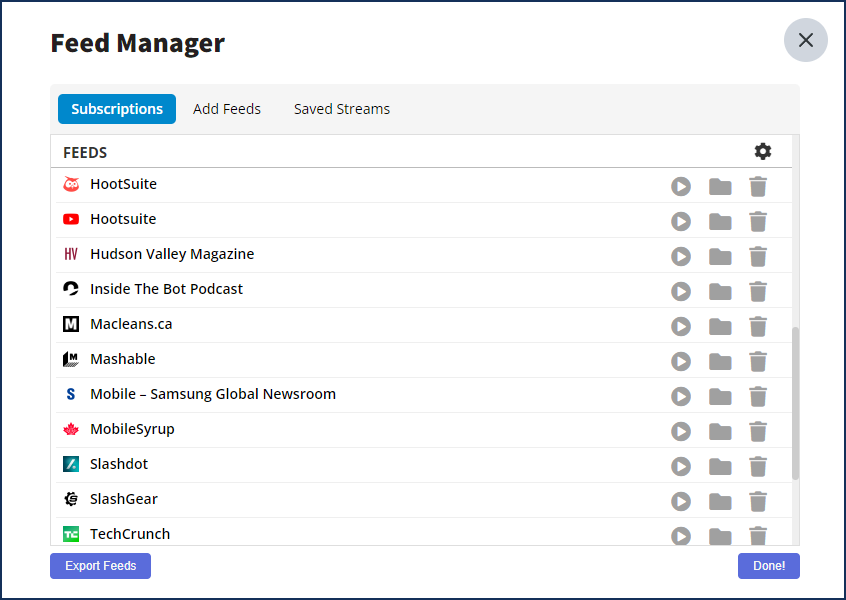Click the Done! button
The image size is (846, 600).
tap(768, 565)
